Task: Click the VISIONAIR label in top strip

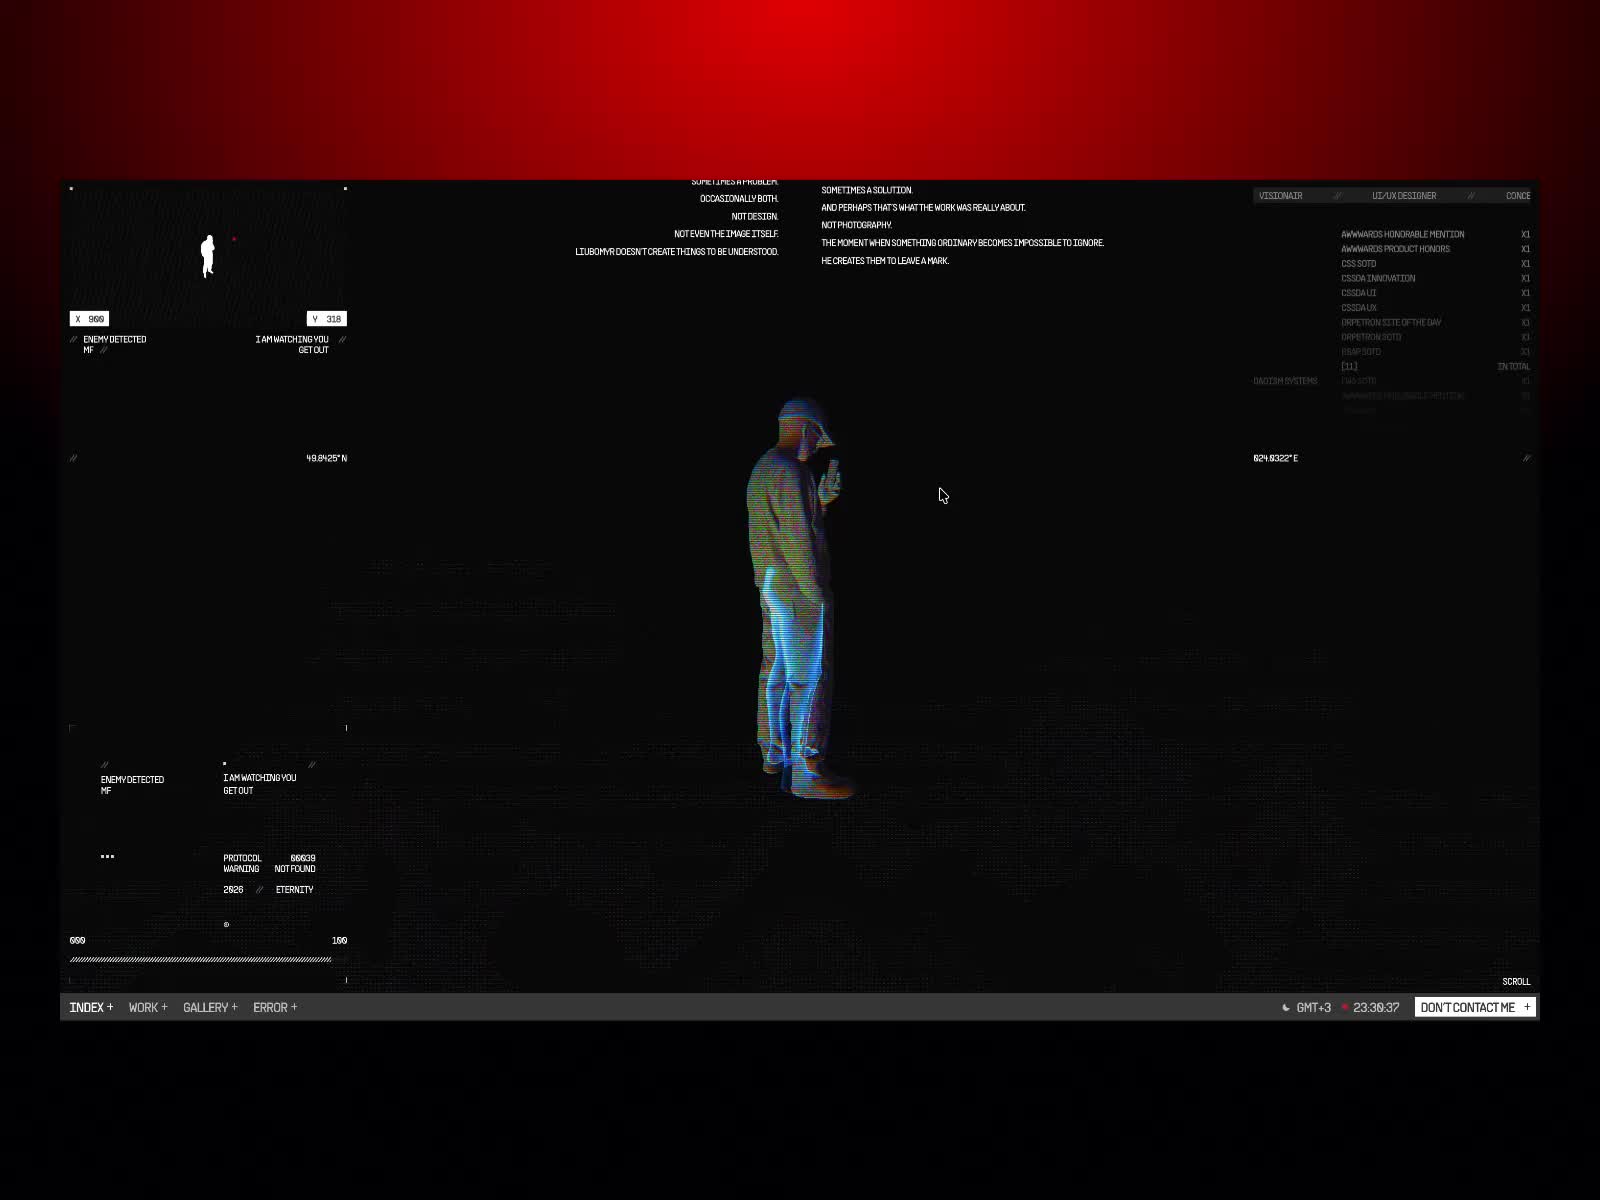Action: click(x=1280, y=196)
